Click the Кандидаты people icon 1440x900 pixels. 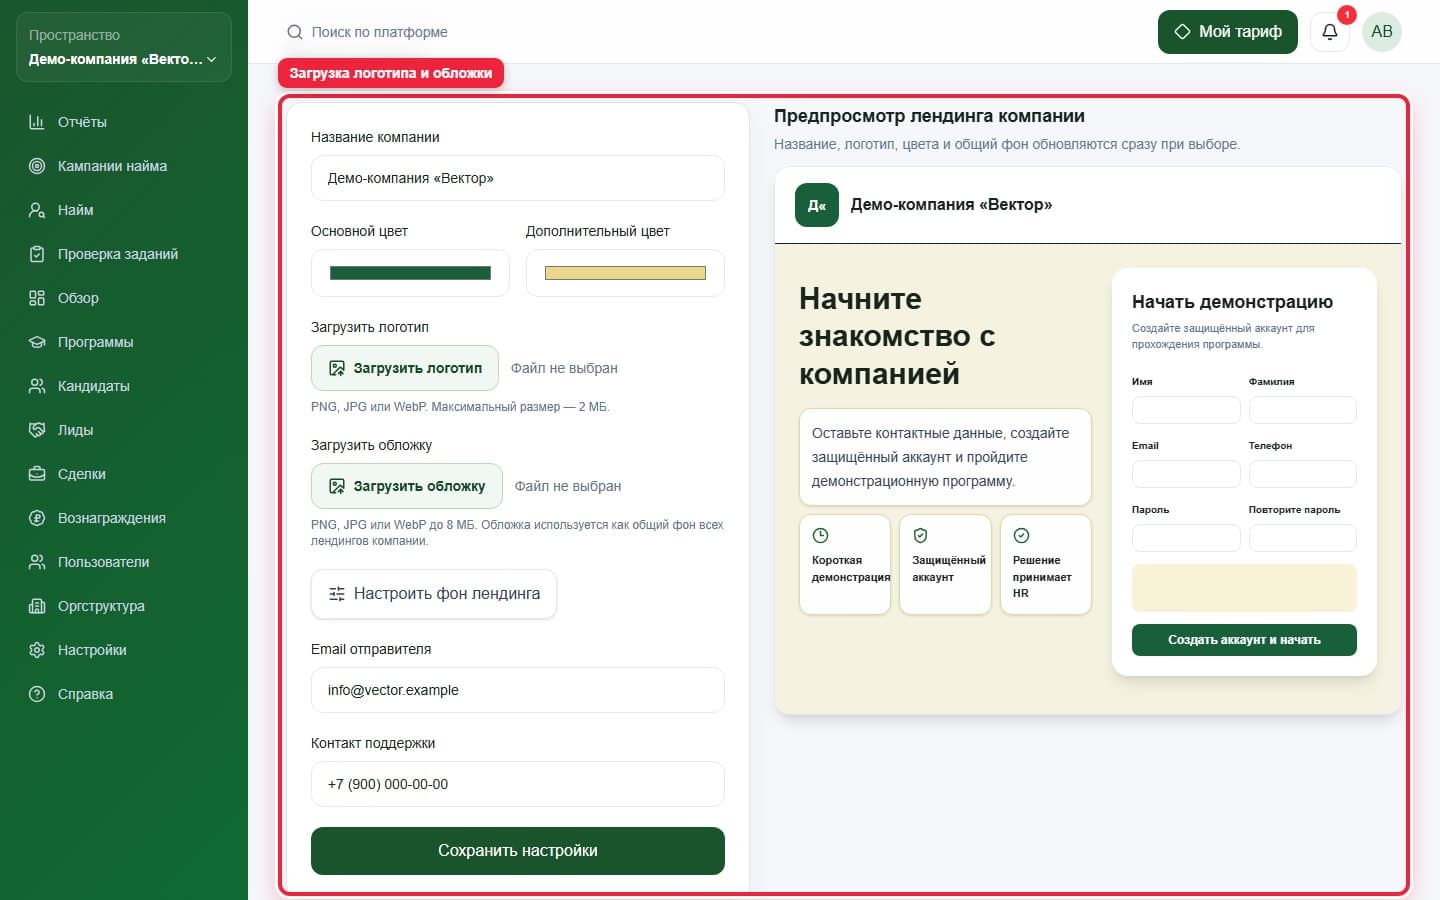coord(37,386)
